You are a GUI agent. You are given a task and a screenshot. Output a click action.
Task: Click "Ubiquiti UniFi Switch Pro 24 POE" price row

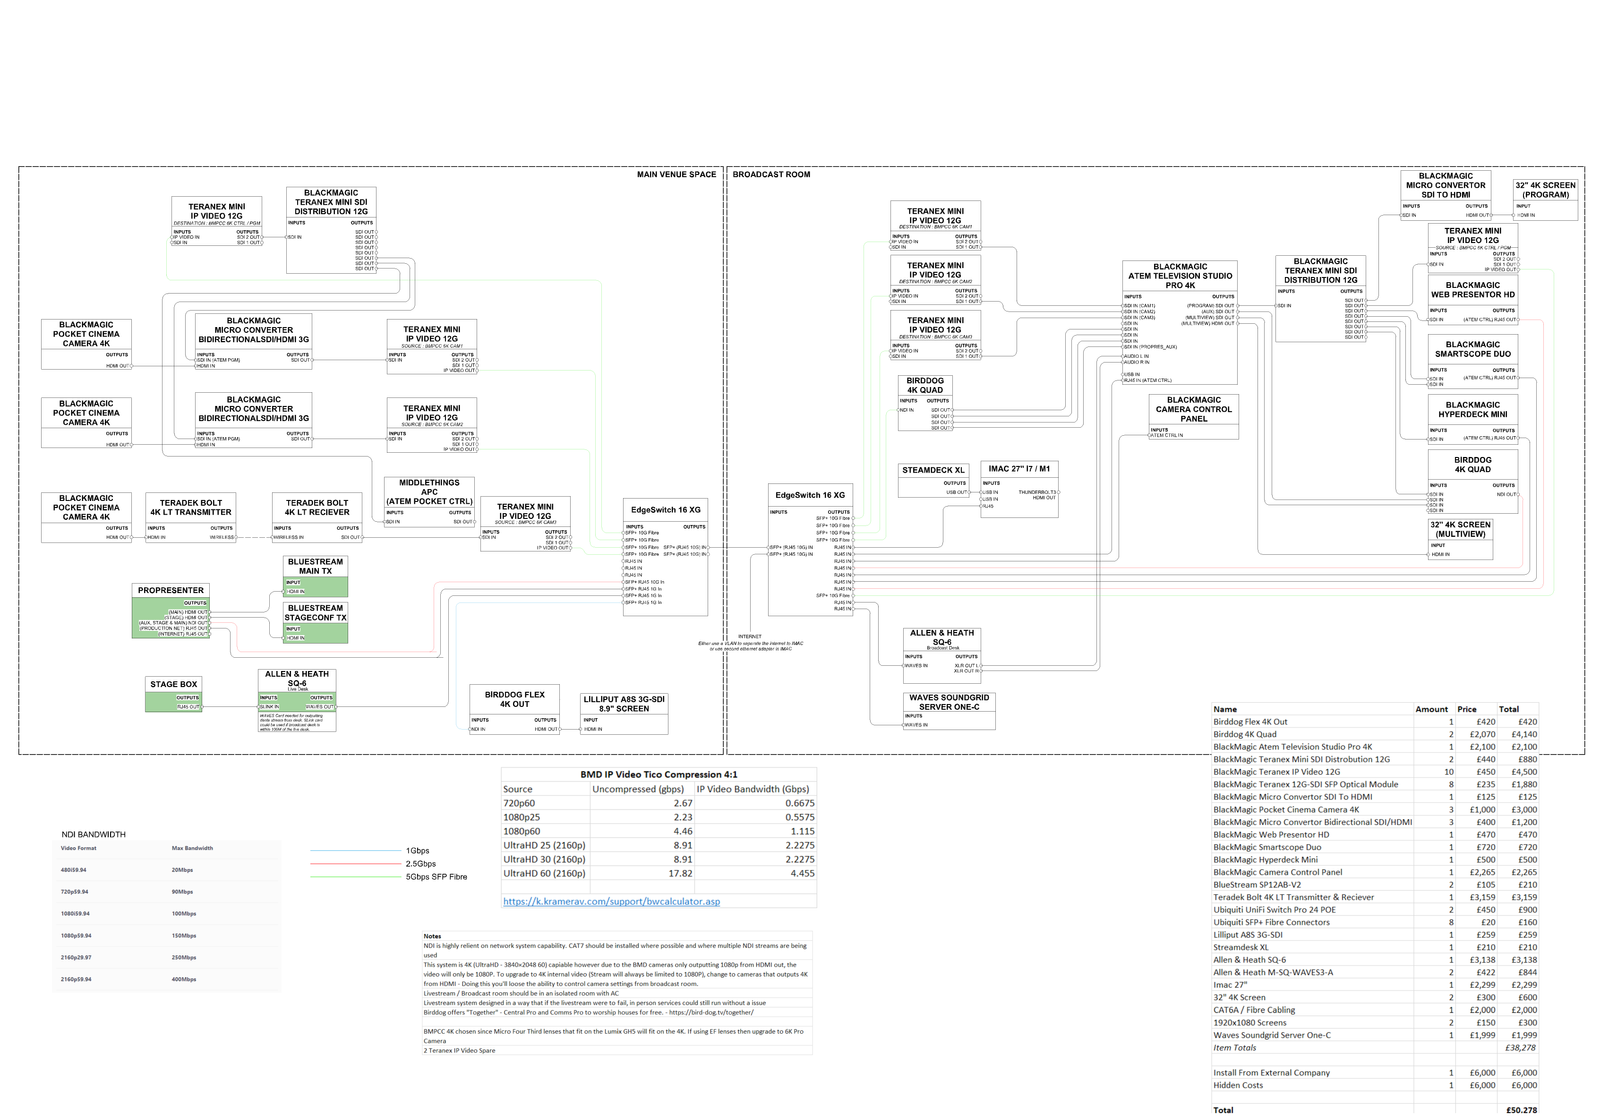tap(1375, 910)
